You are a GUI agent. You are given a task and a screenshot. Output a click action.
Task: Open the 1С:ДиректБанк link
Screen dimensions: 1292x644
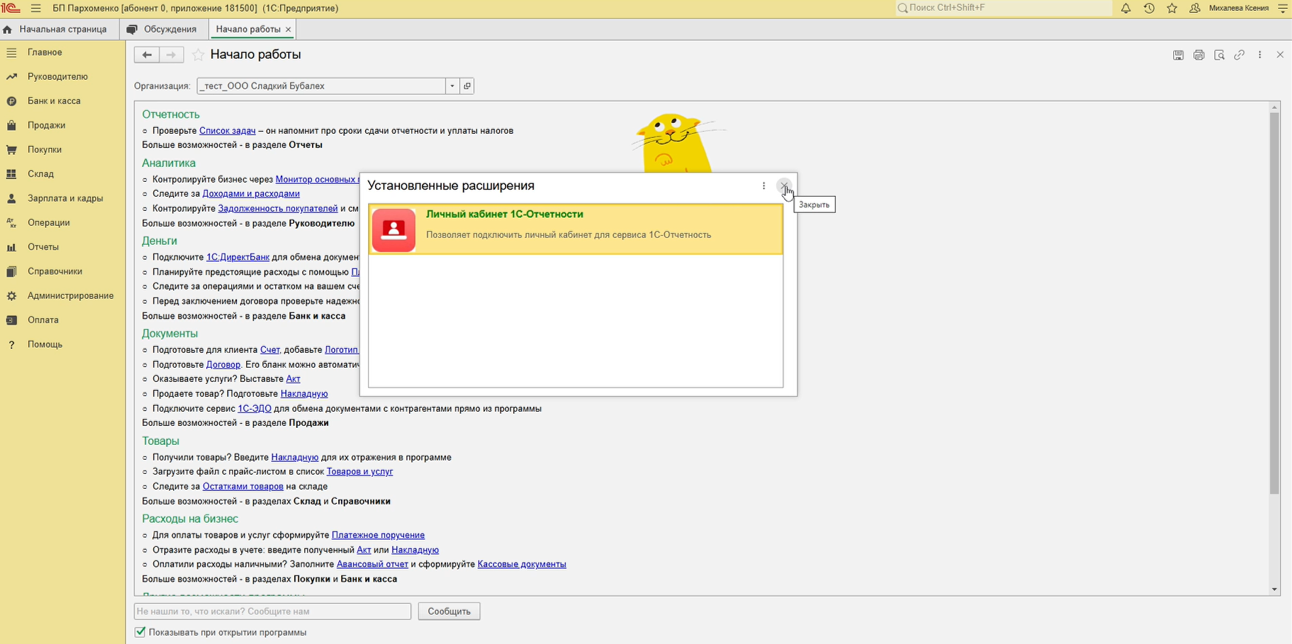click(x=238, y=257)
